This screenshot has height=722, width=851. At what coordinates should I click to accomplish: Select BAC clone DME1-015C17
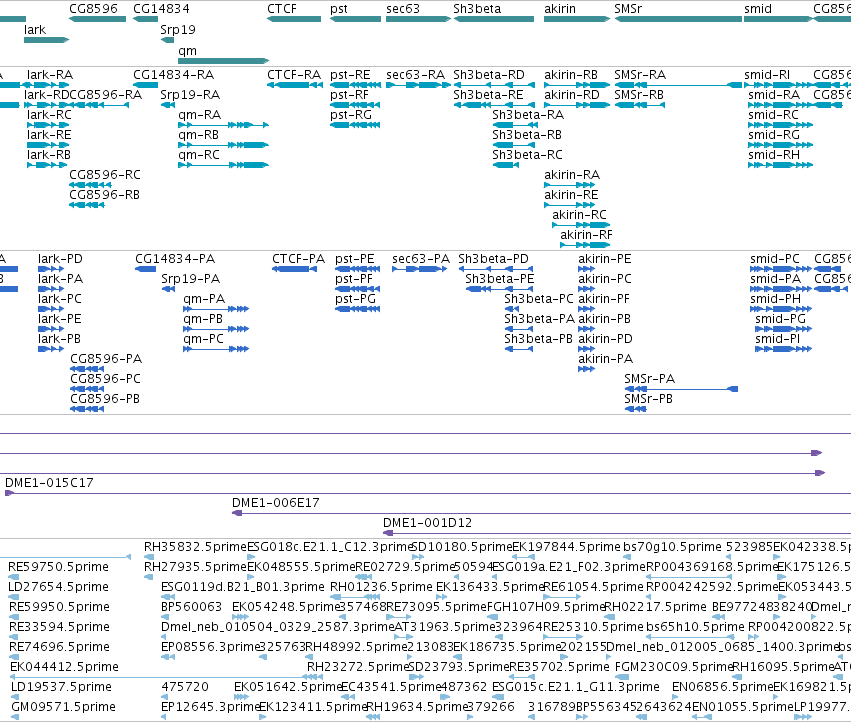pyautogui.click(x=49, y=483)
